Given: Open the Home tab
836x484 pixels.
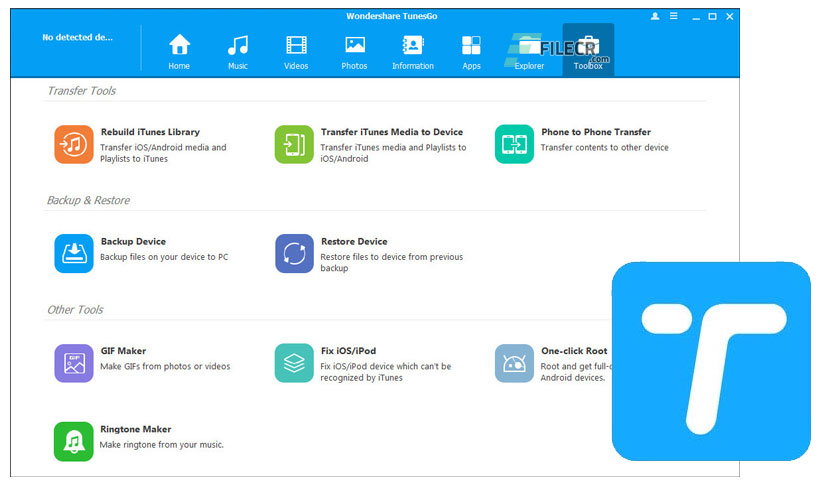Looking at the screenshot, I should pos(179,51).
